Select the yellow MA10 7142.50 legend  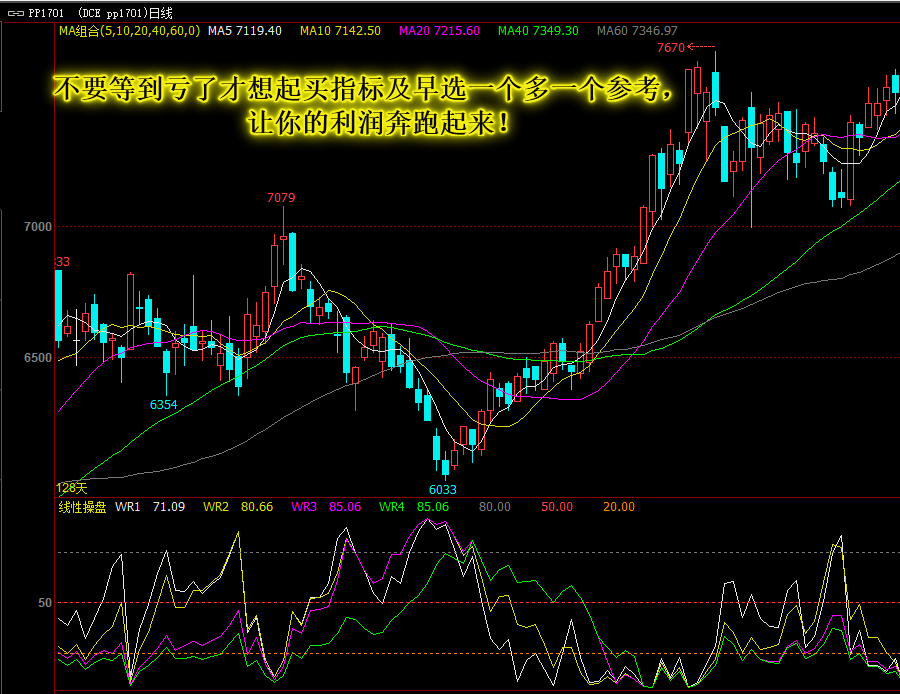pyautogui.click(x=340, y=31)
